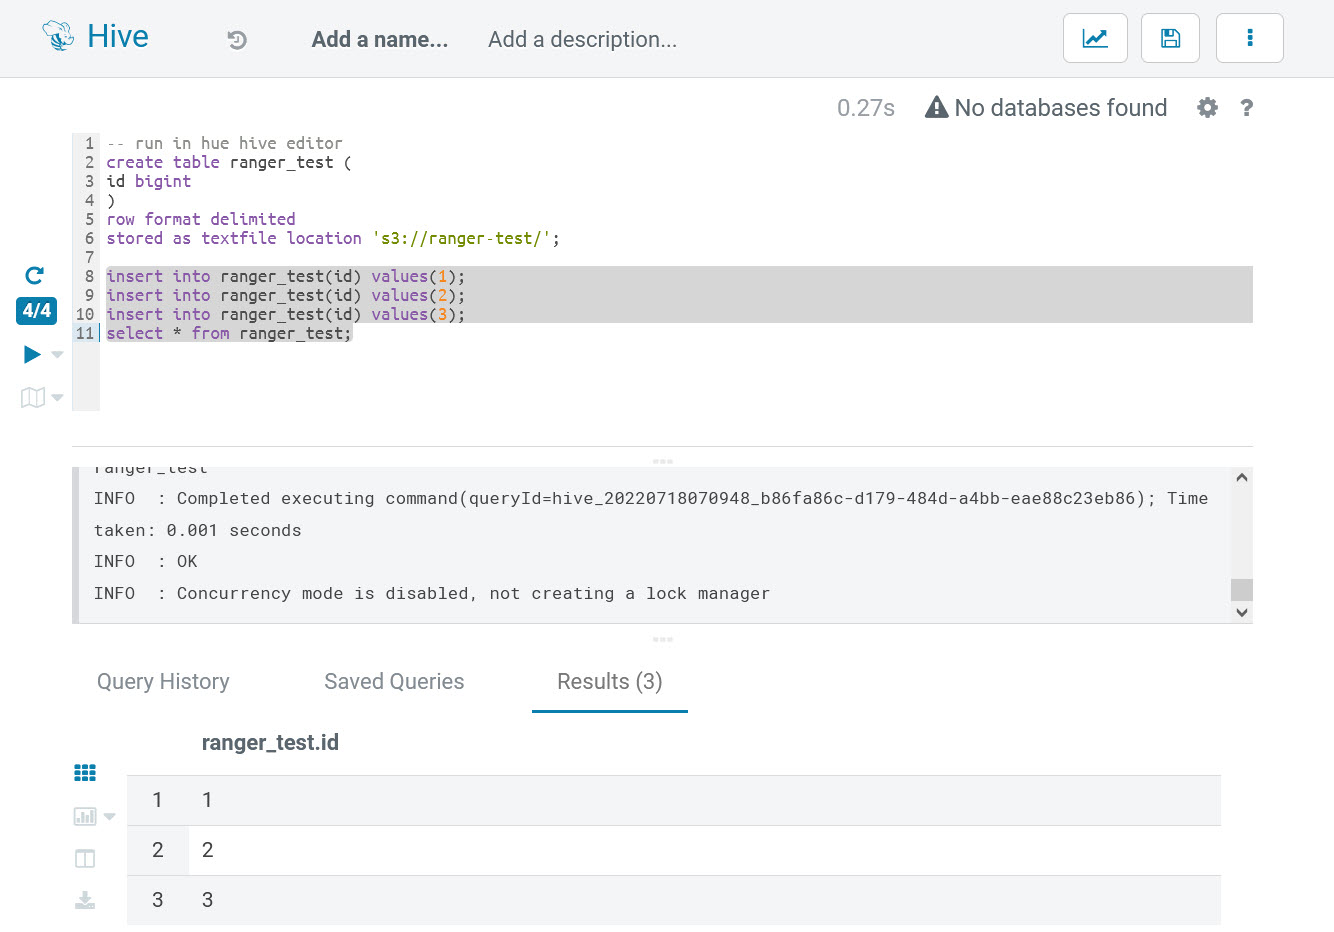This screenshot has height=932, width=1334.
Task: Open query history clock icon in header
Action: tap(237, 40)
